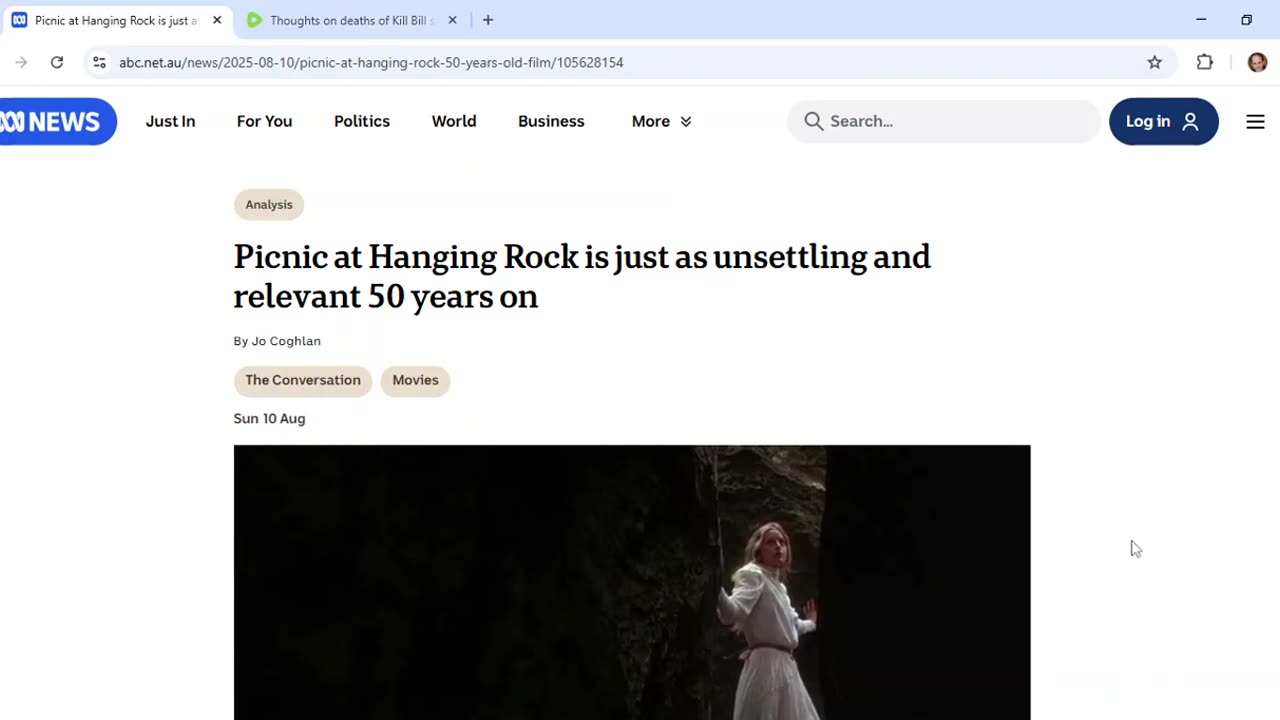Open the Movies topic tag
This screenshot has height=720, width=1280.
pyautogui.click(x=415, y=380)
